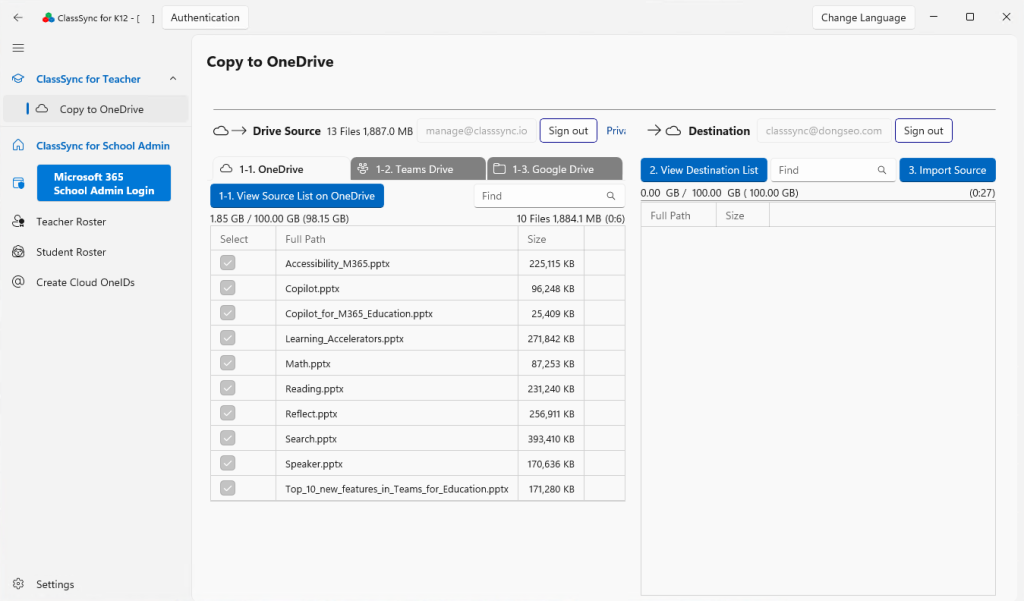Viewport: 1024px width, 601px height.
Task: Switch to the 1-3. Google Drive tab
Action: point(555,169)
